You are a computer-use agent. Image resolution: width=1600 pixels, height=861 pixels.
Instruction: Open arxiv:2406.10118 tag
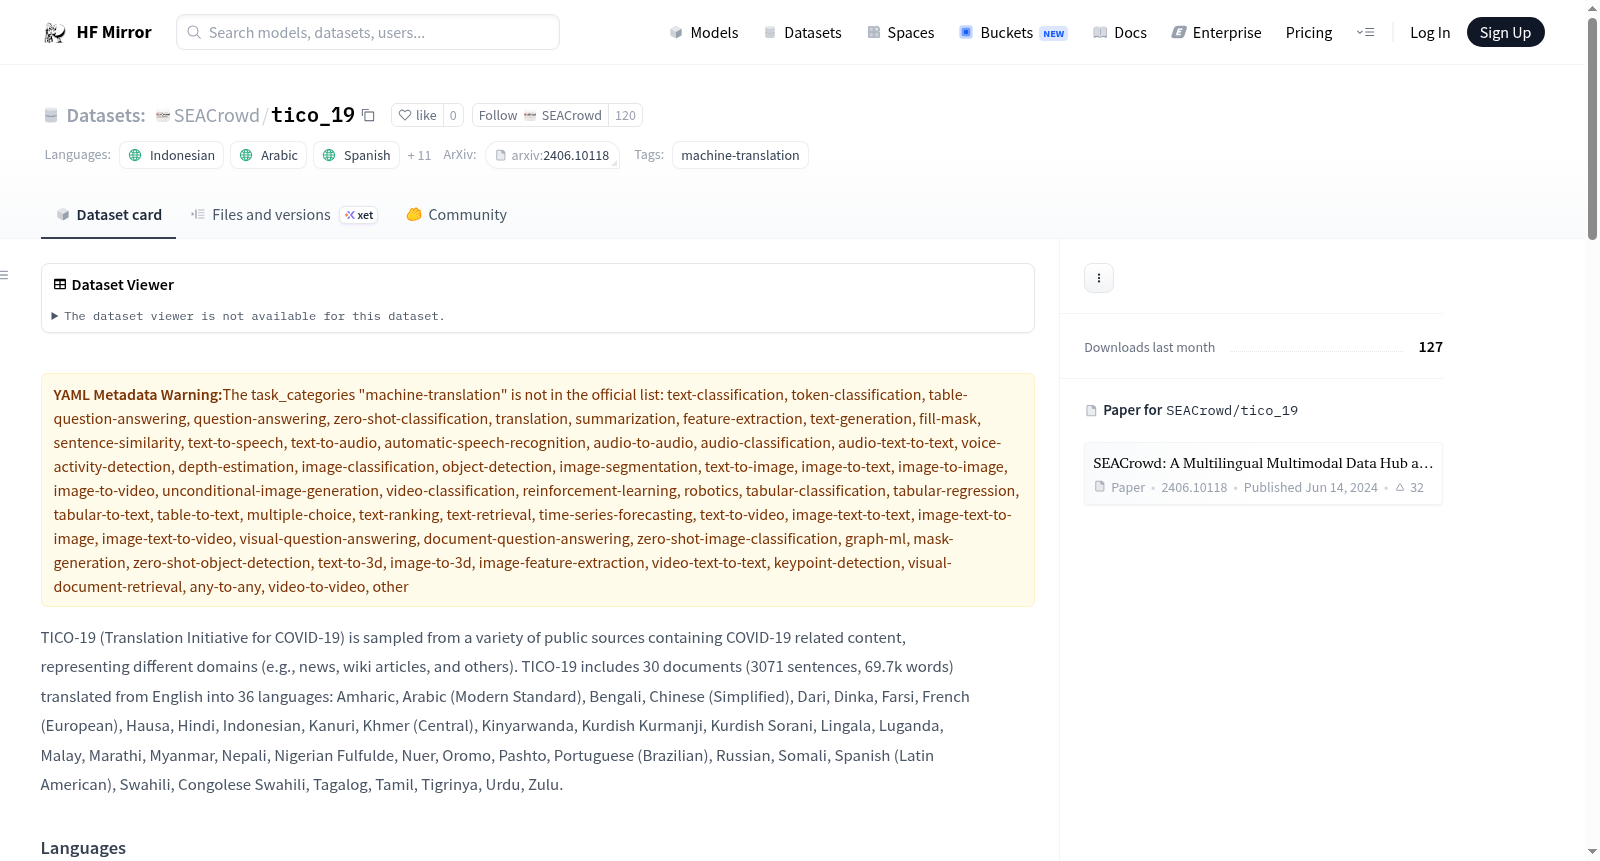coord(553,155)
